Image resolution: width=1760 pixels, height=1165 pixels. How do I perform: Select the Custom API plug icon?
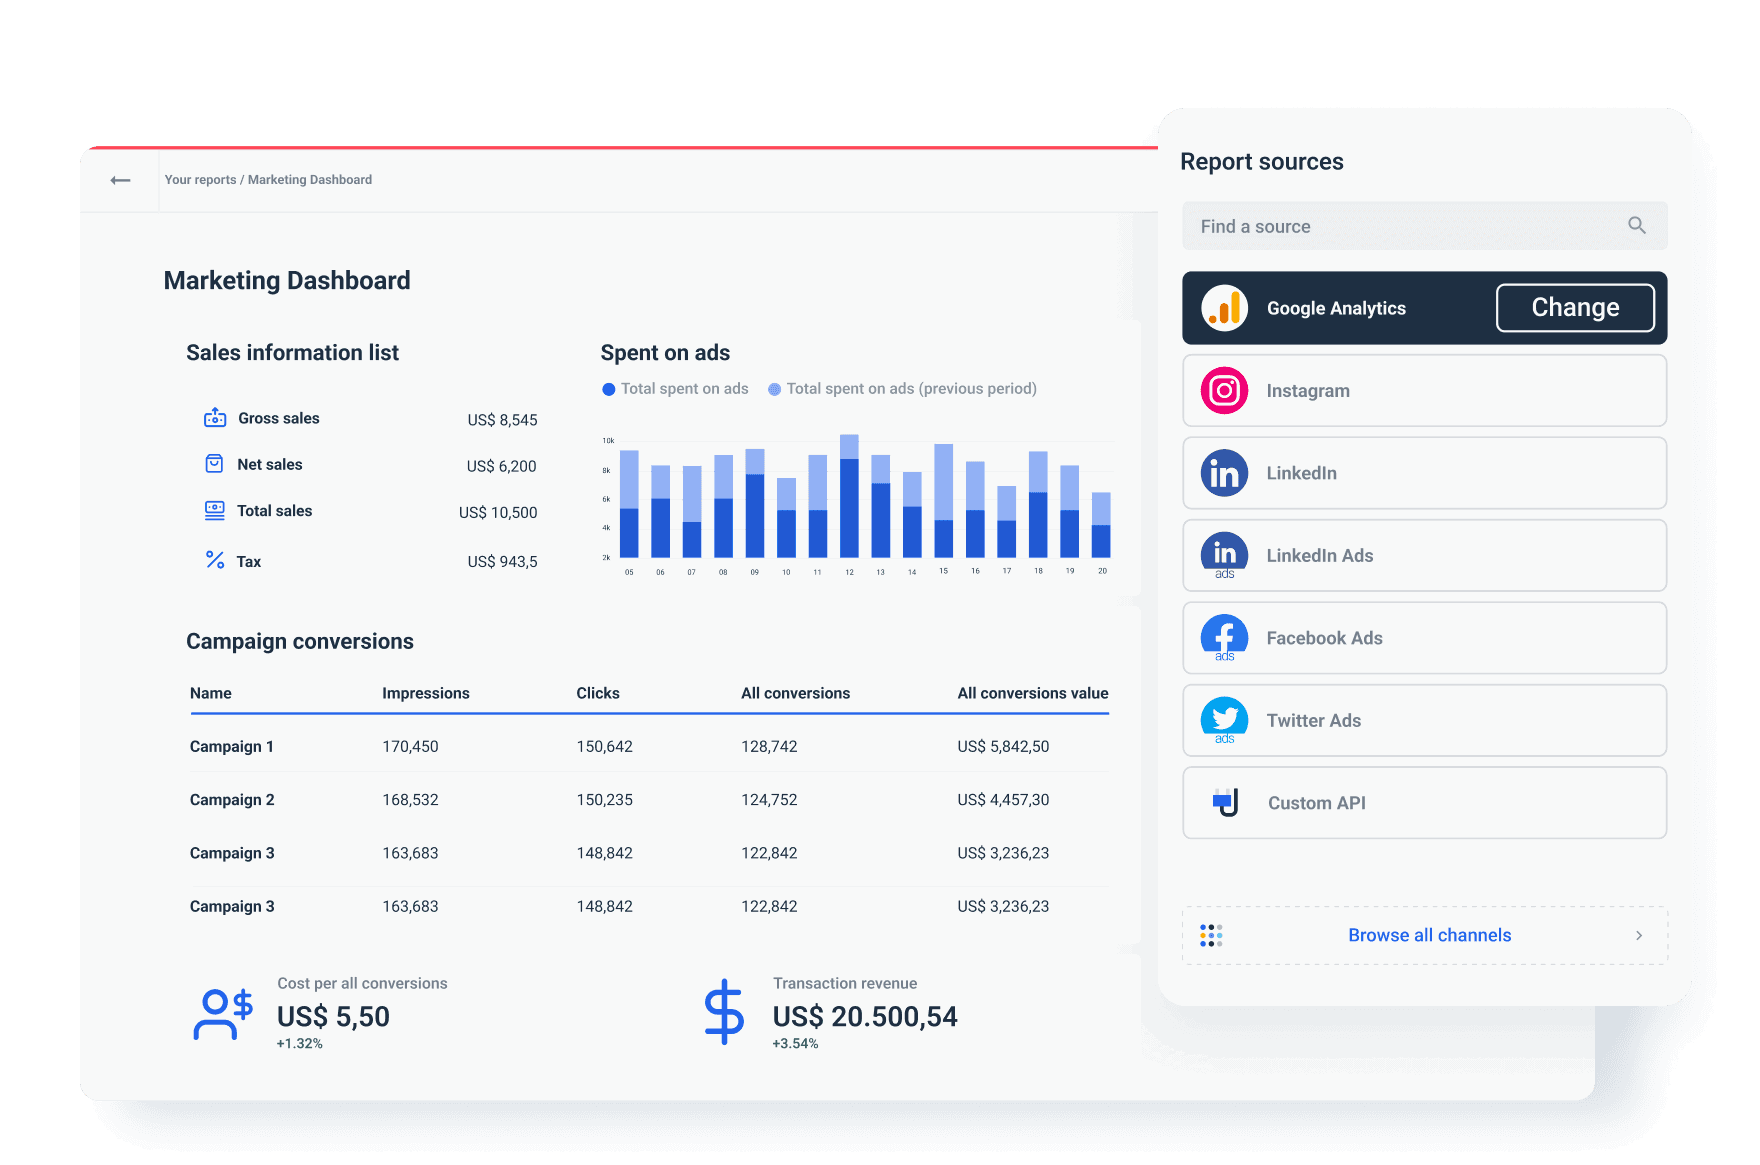coord(1224,802)
